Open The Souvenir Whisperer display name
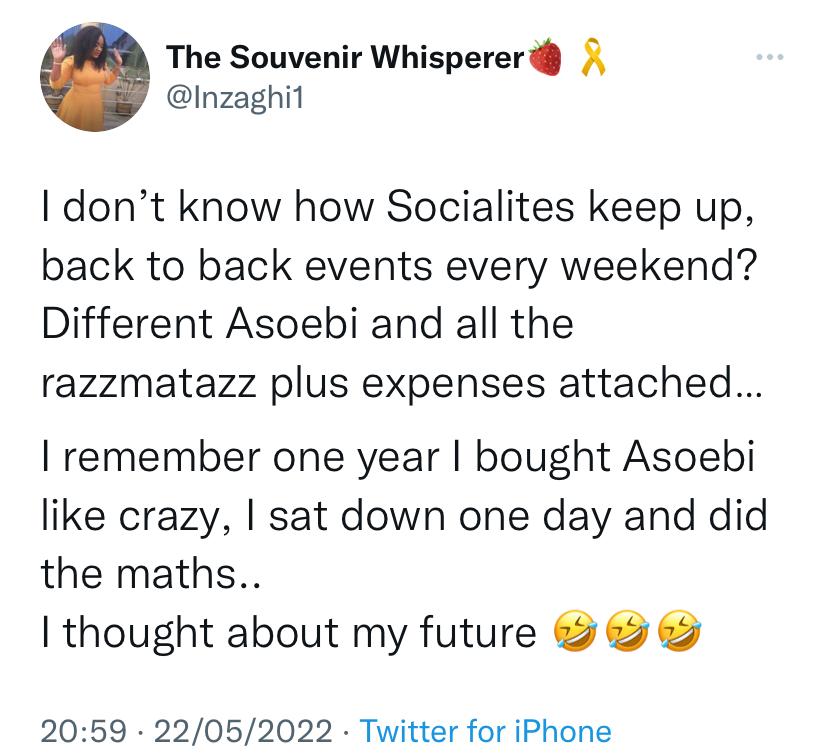The image size is (828, 754). click(x=345, y=57)
